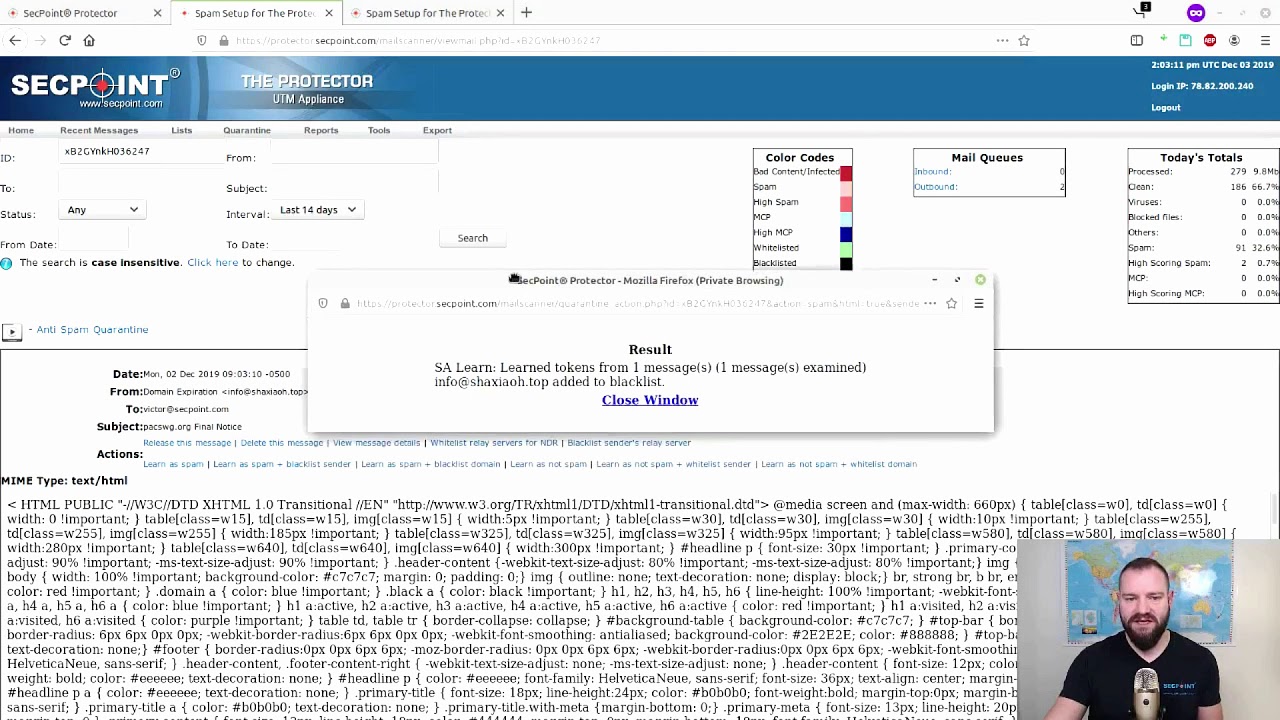Viewport: 1280px width, 720px height.
Task: Click the Logout link
Action: [x=1166, y=107]
